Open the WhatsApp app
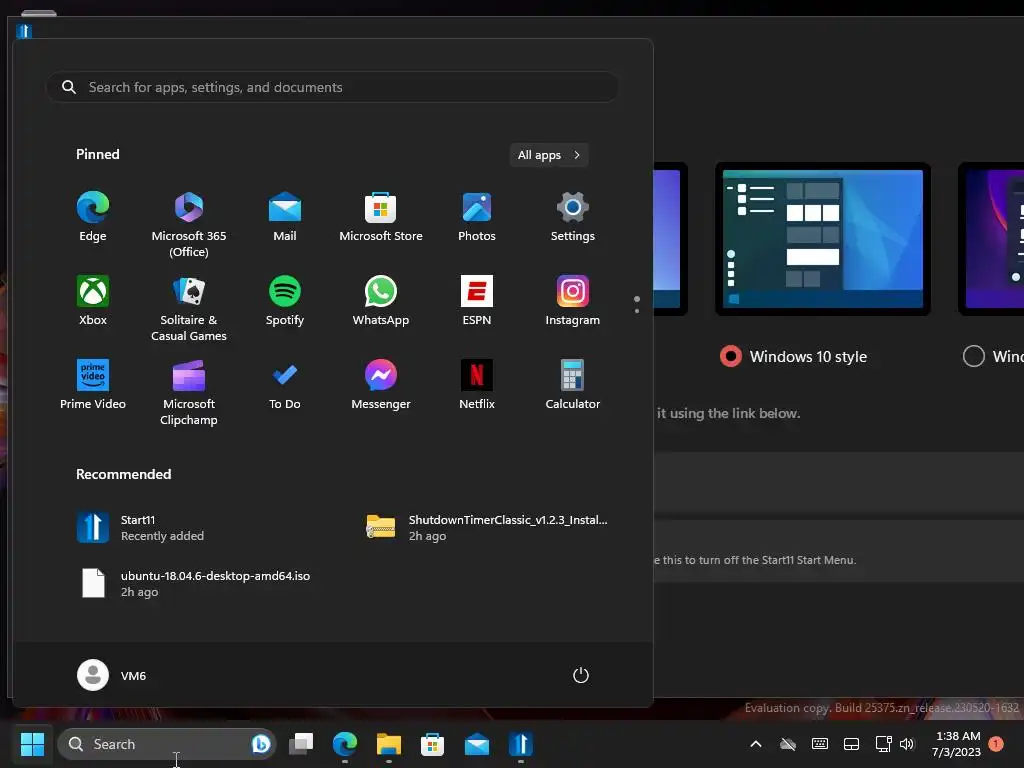This screenshot has width=1024, height=768. [x=381, y=301]
